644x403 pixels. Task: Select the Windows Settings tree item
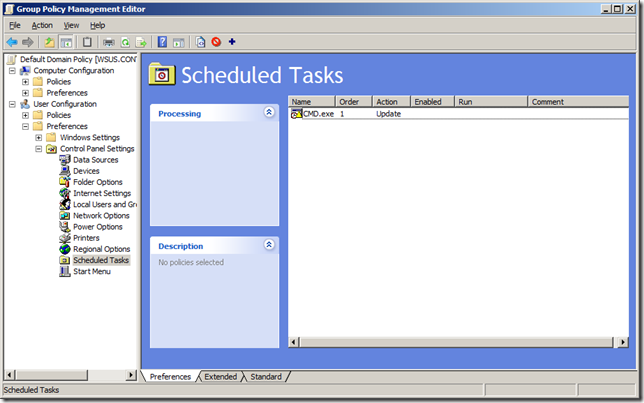[x=90, y=138]
